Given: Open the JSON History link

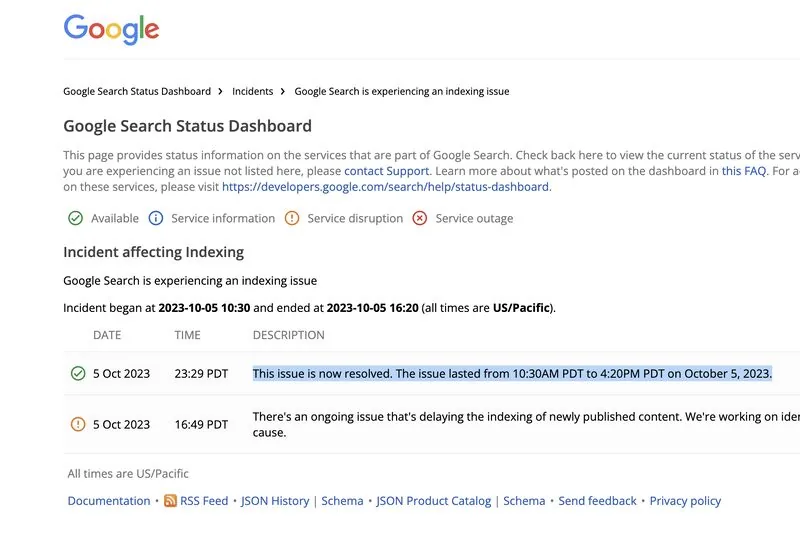Looking at the screenshot, I should 275,501.
